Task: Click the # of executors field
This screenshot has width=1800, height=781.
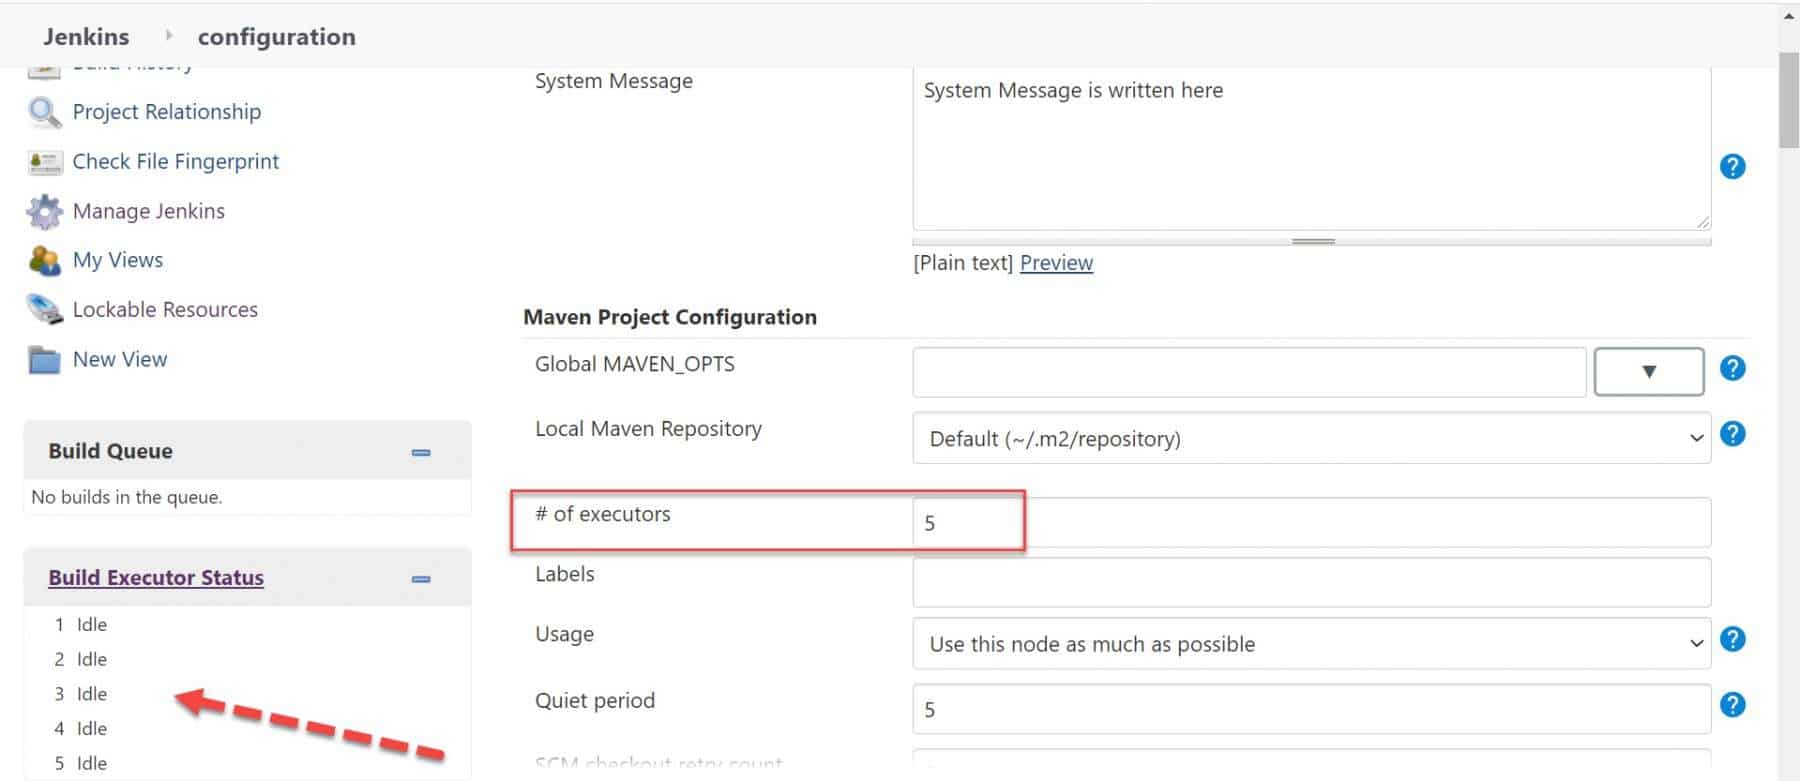Action: (1311, 522)
